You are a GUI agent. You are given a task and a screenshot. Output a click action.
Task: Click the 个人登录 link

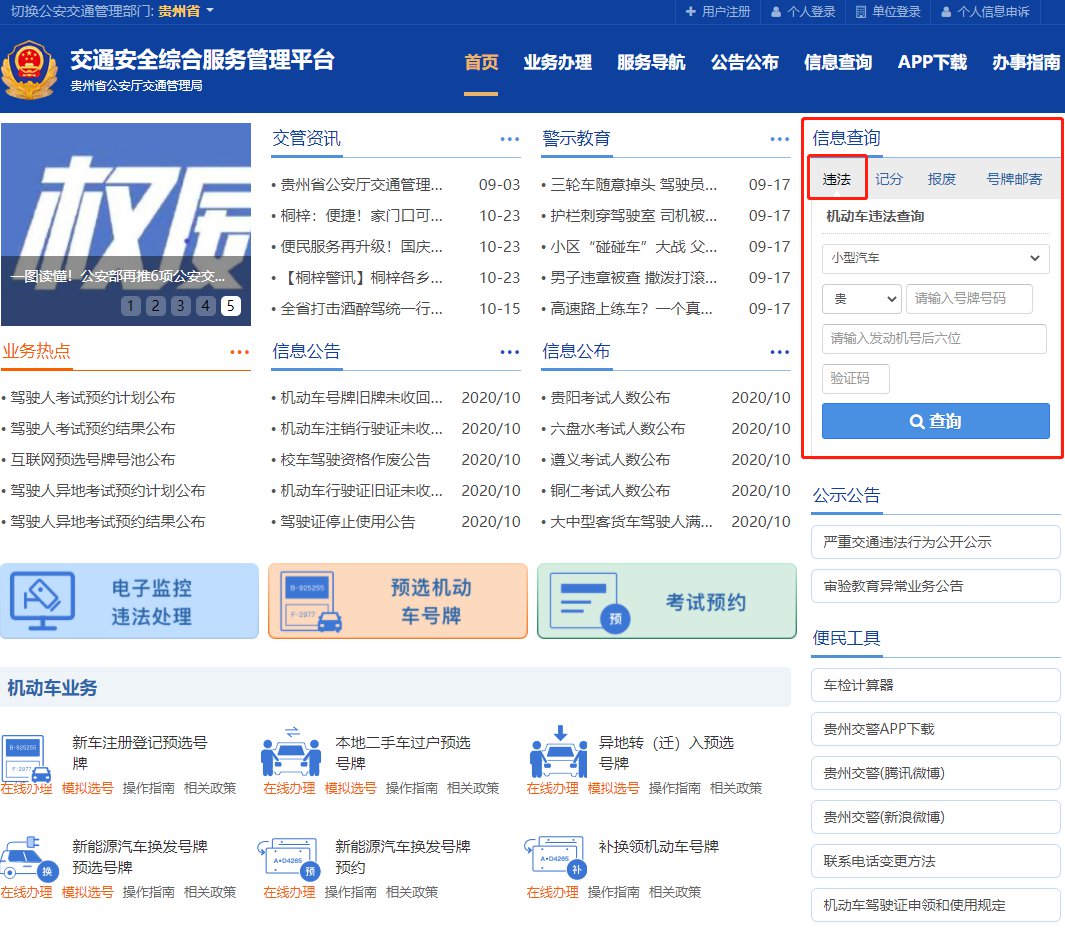(x=802, y=12)
